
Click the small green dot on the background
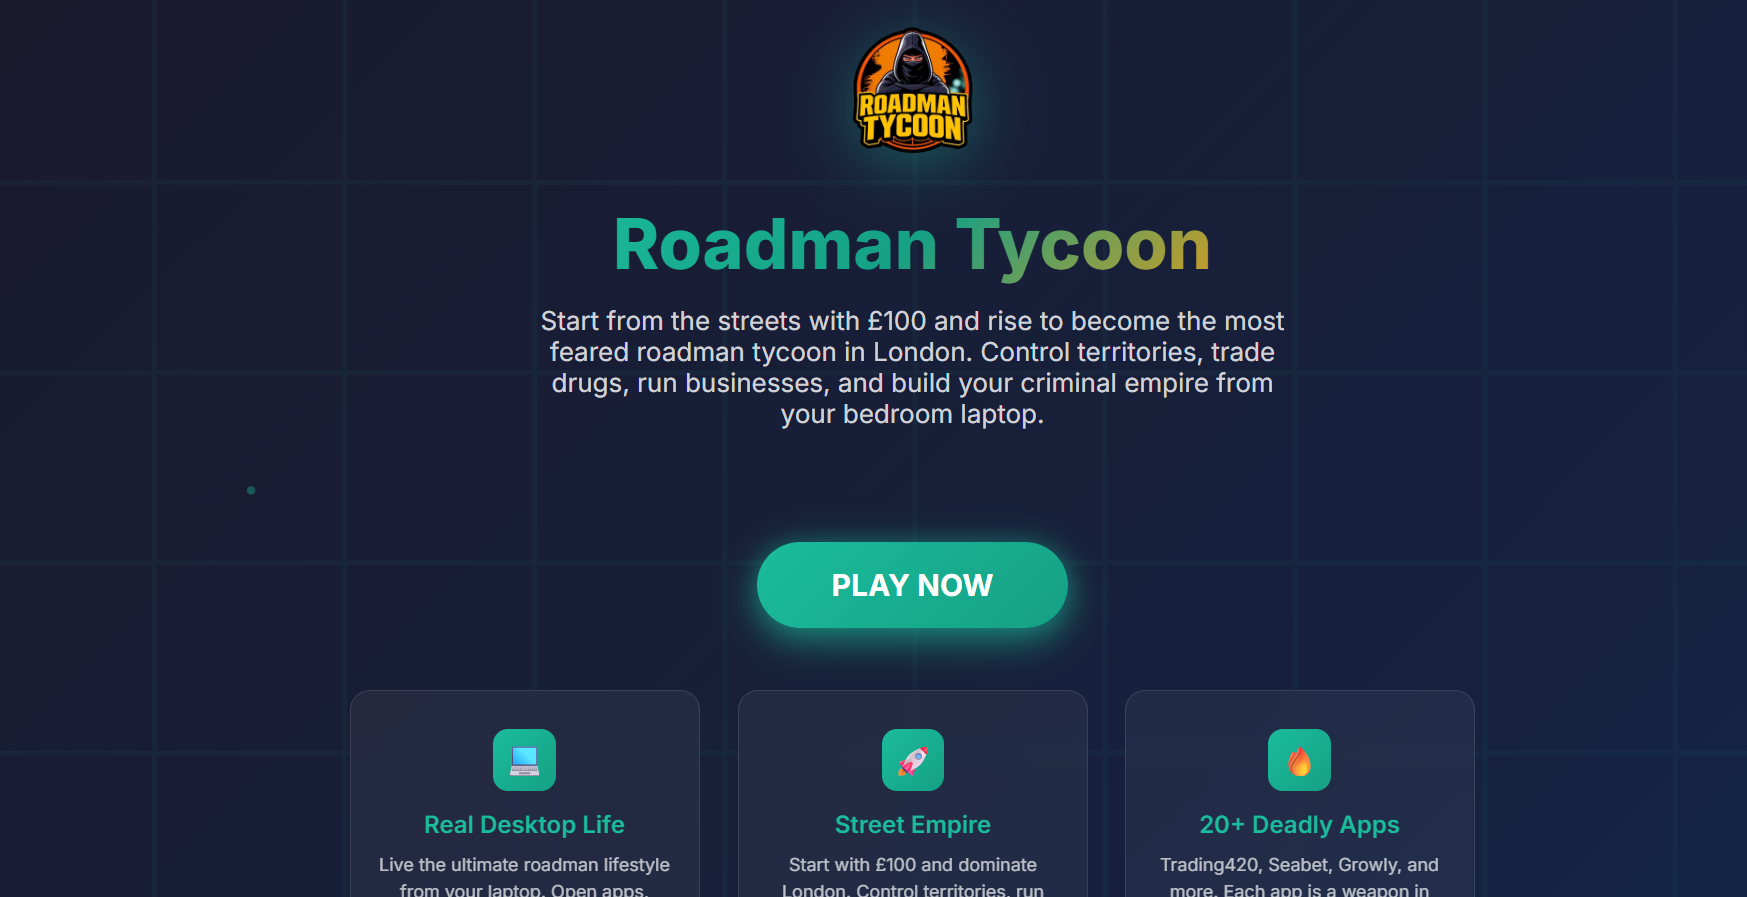tap(251, 490)
